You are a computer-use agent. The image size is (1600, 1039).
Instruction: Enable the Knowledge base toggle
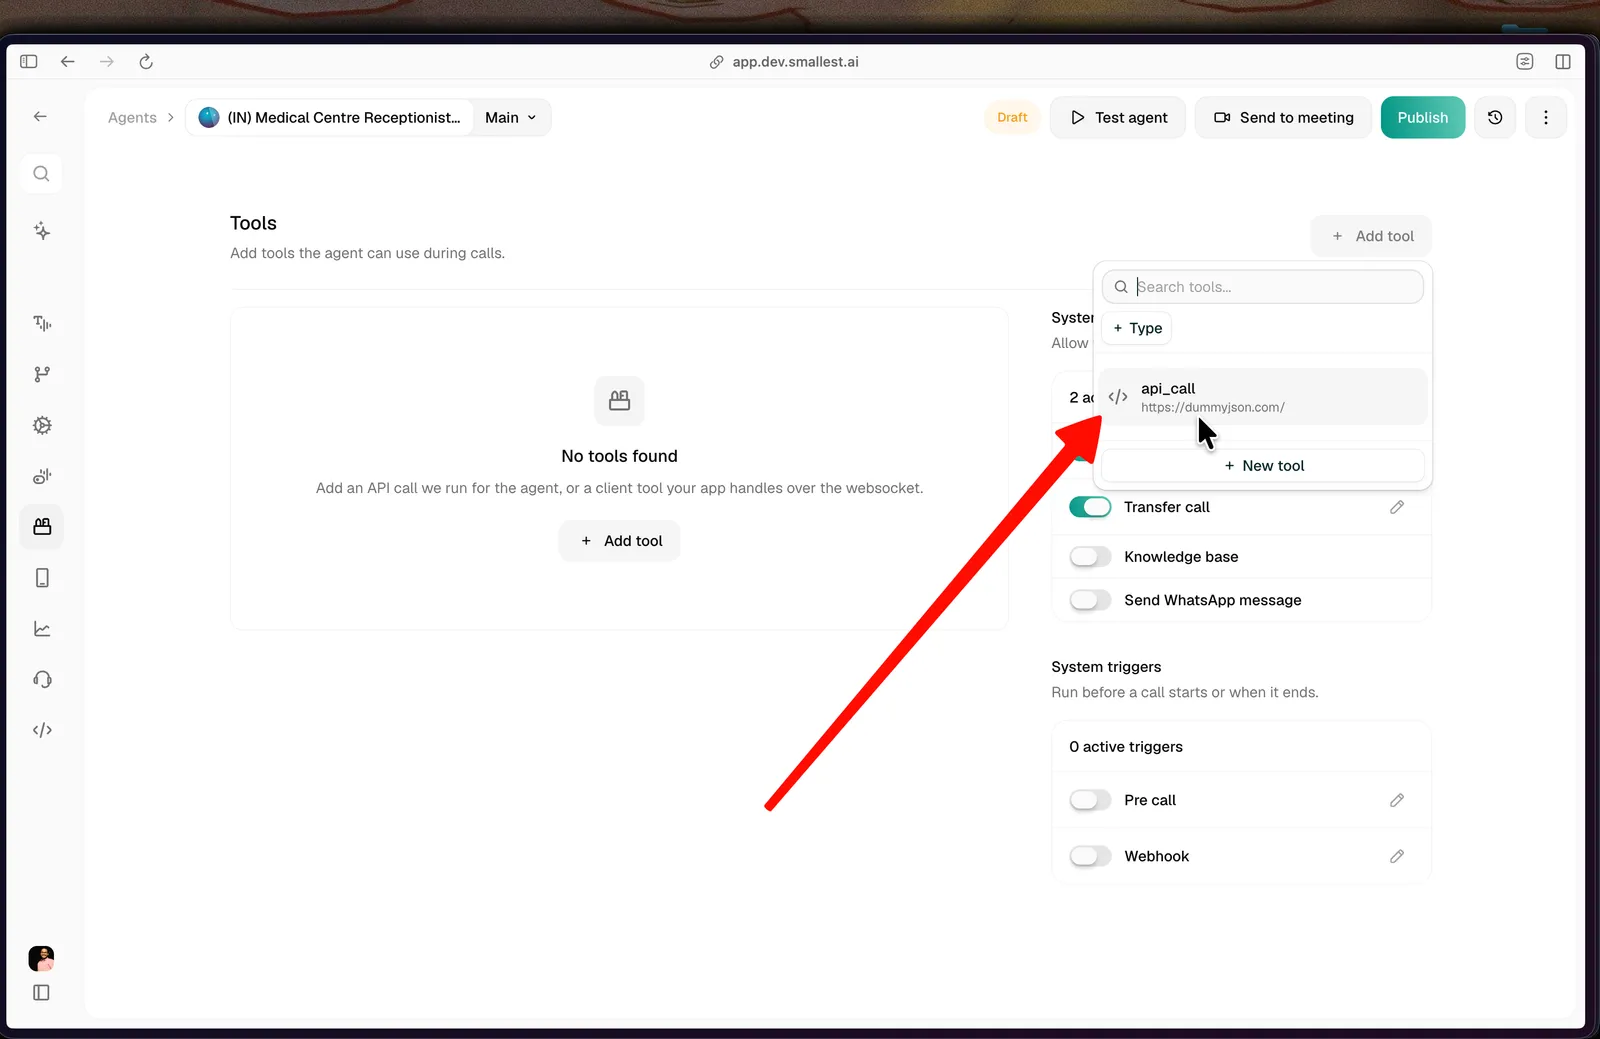(x=1090, y=557)
